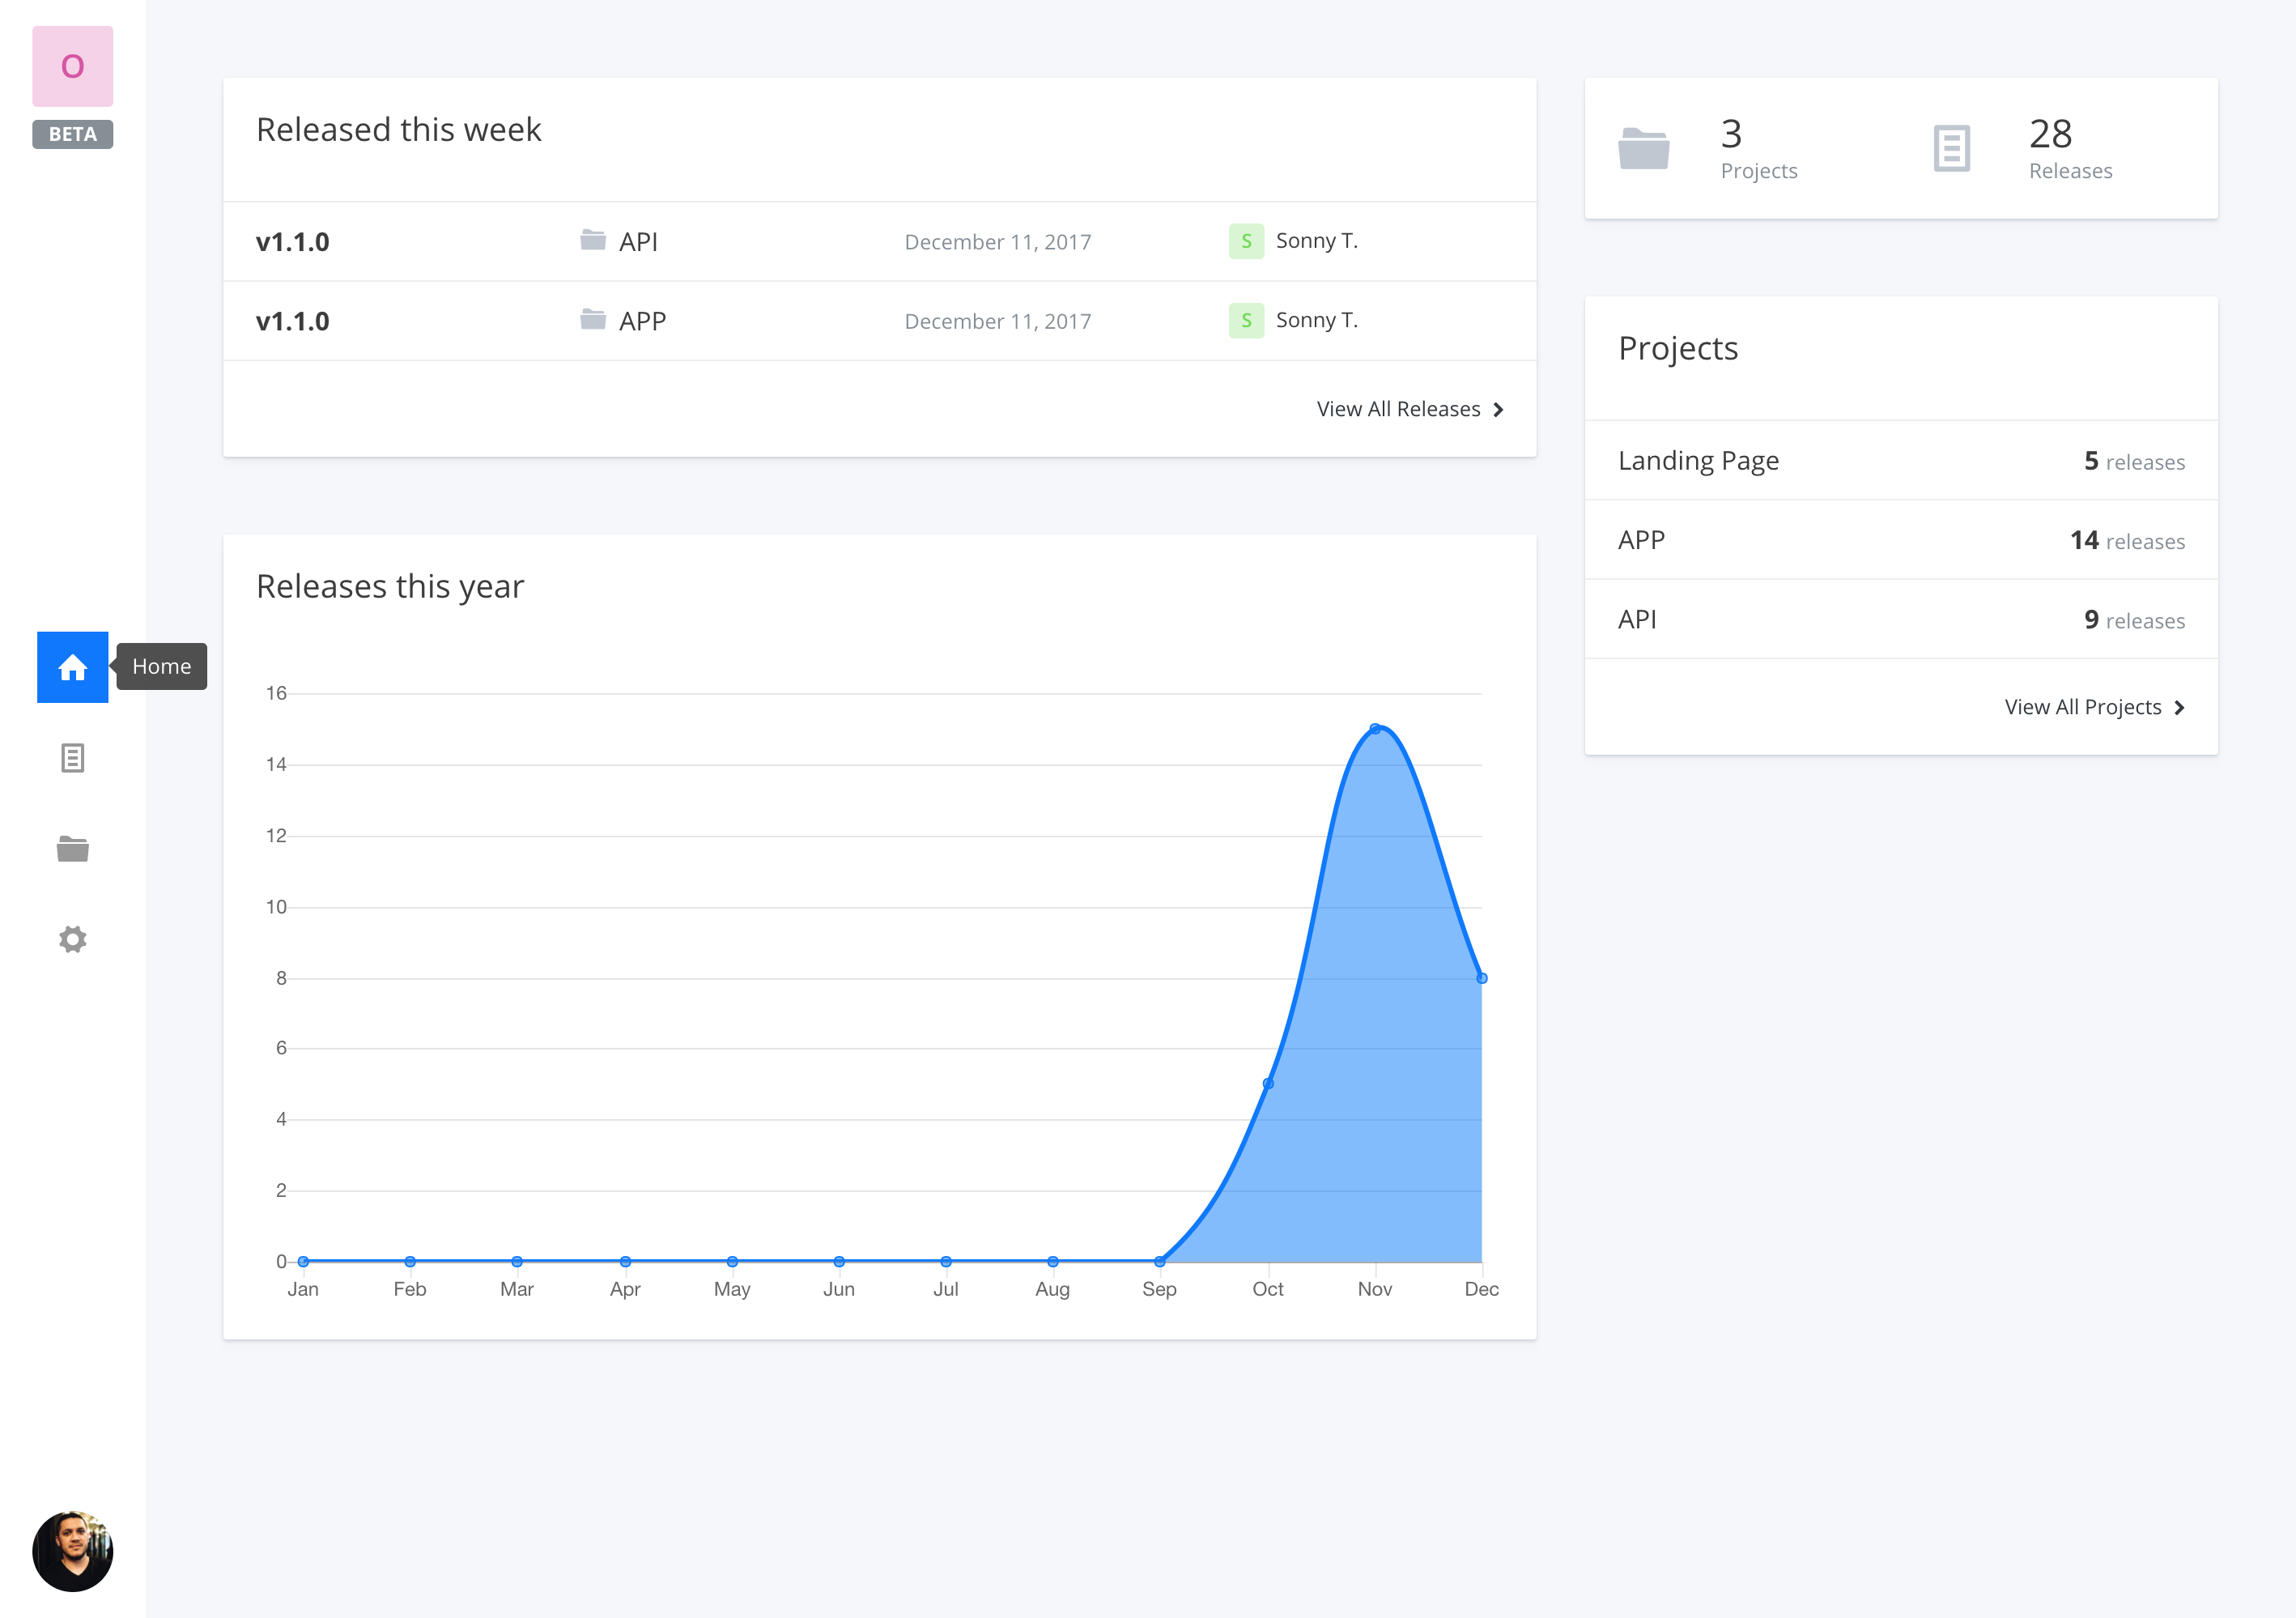This screenshot has width=2296, height=1618.
Task: Click the document icon beside 28 Releases
Action: pos(1951,149)
